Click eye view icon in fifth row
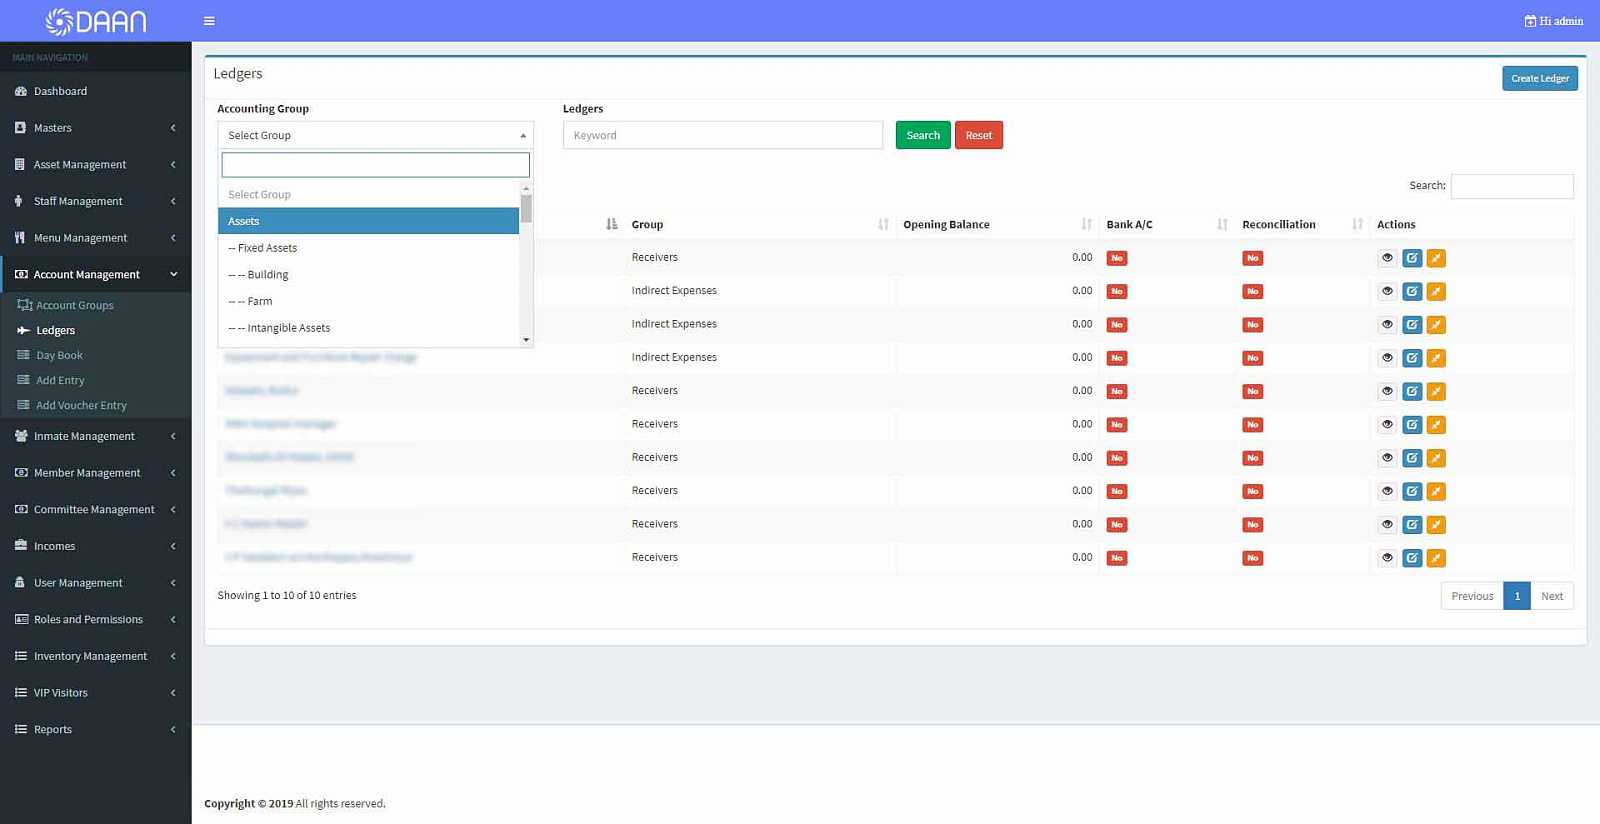This screenshot has width=1600, height=824. click(1387, 391)
